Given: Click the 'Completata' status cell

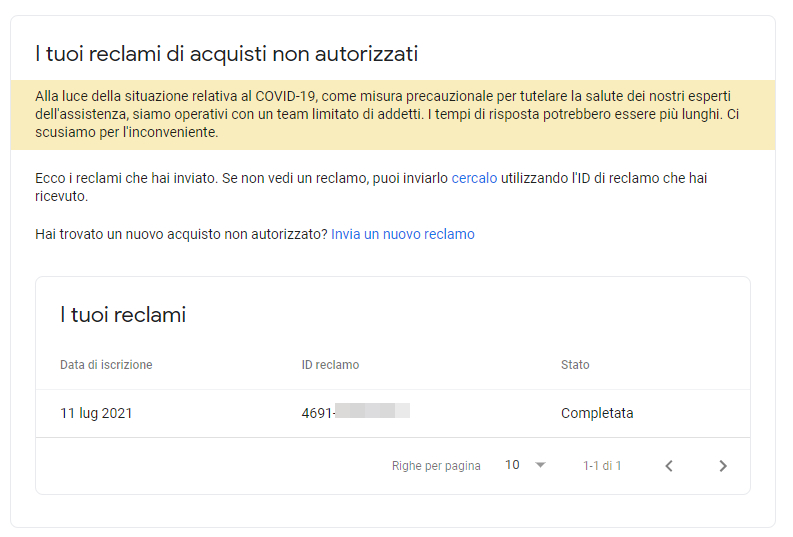Looking at the screenshot, I should pyautogui.click(x=597, y=413).
